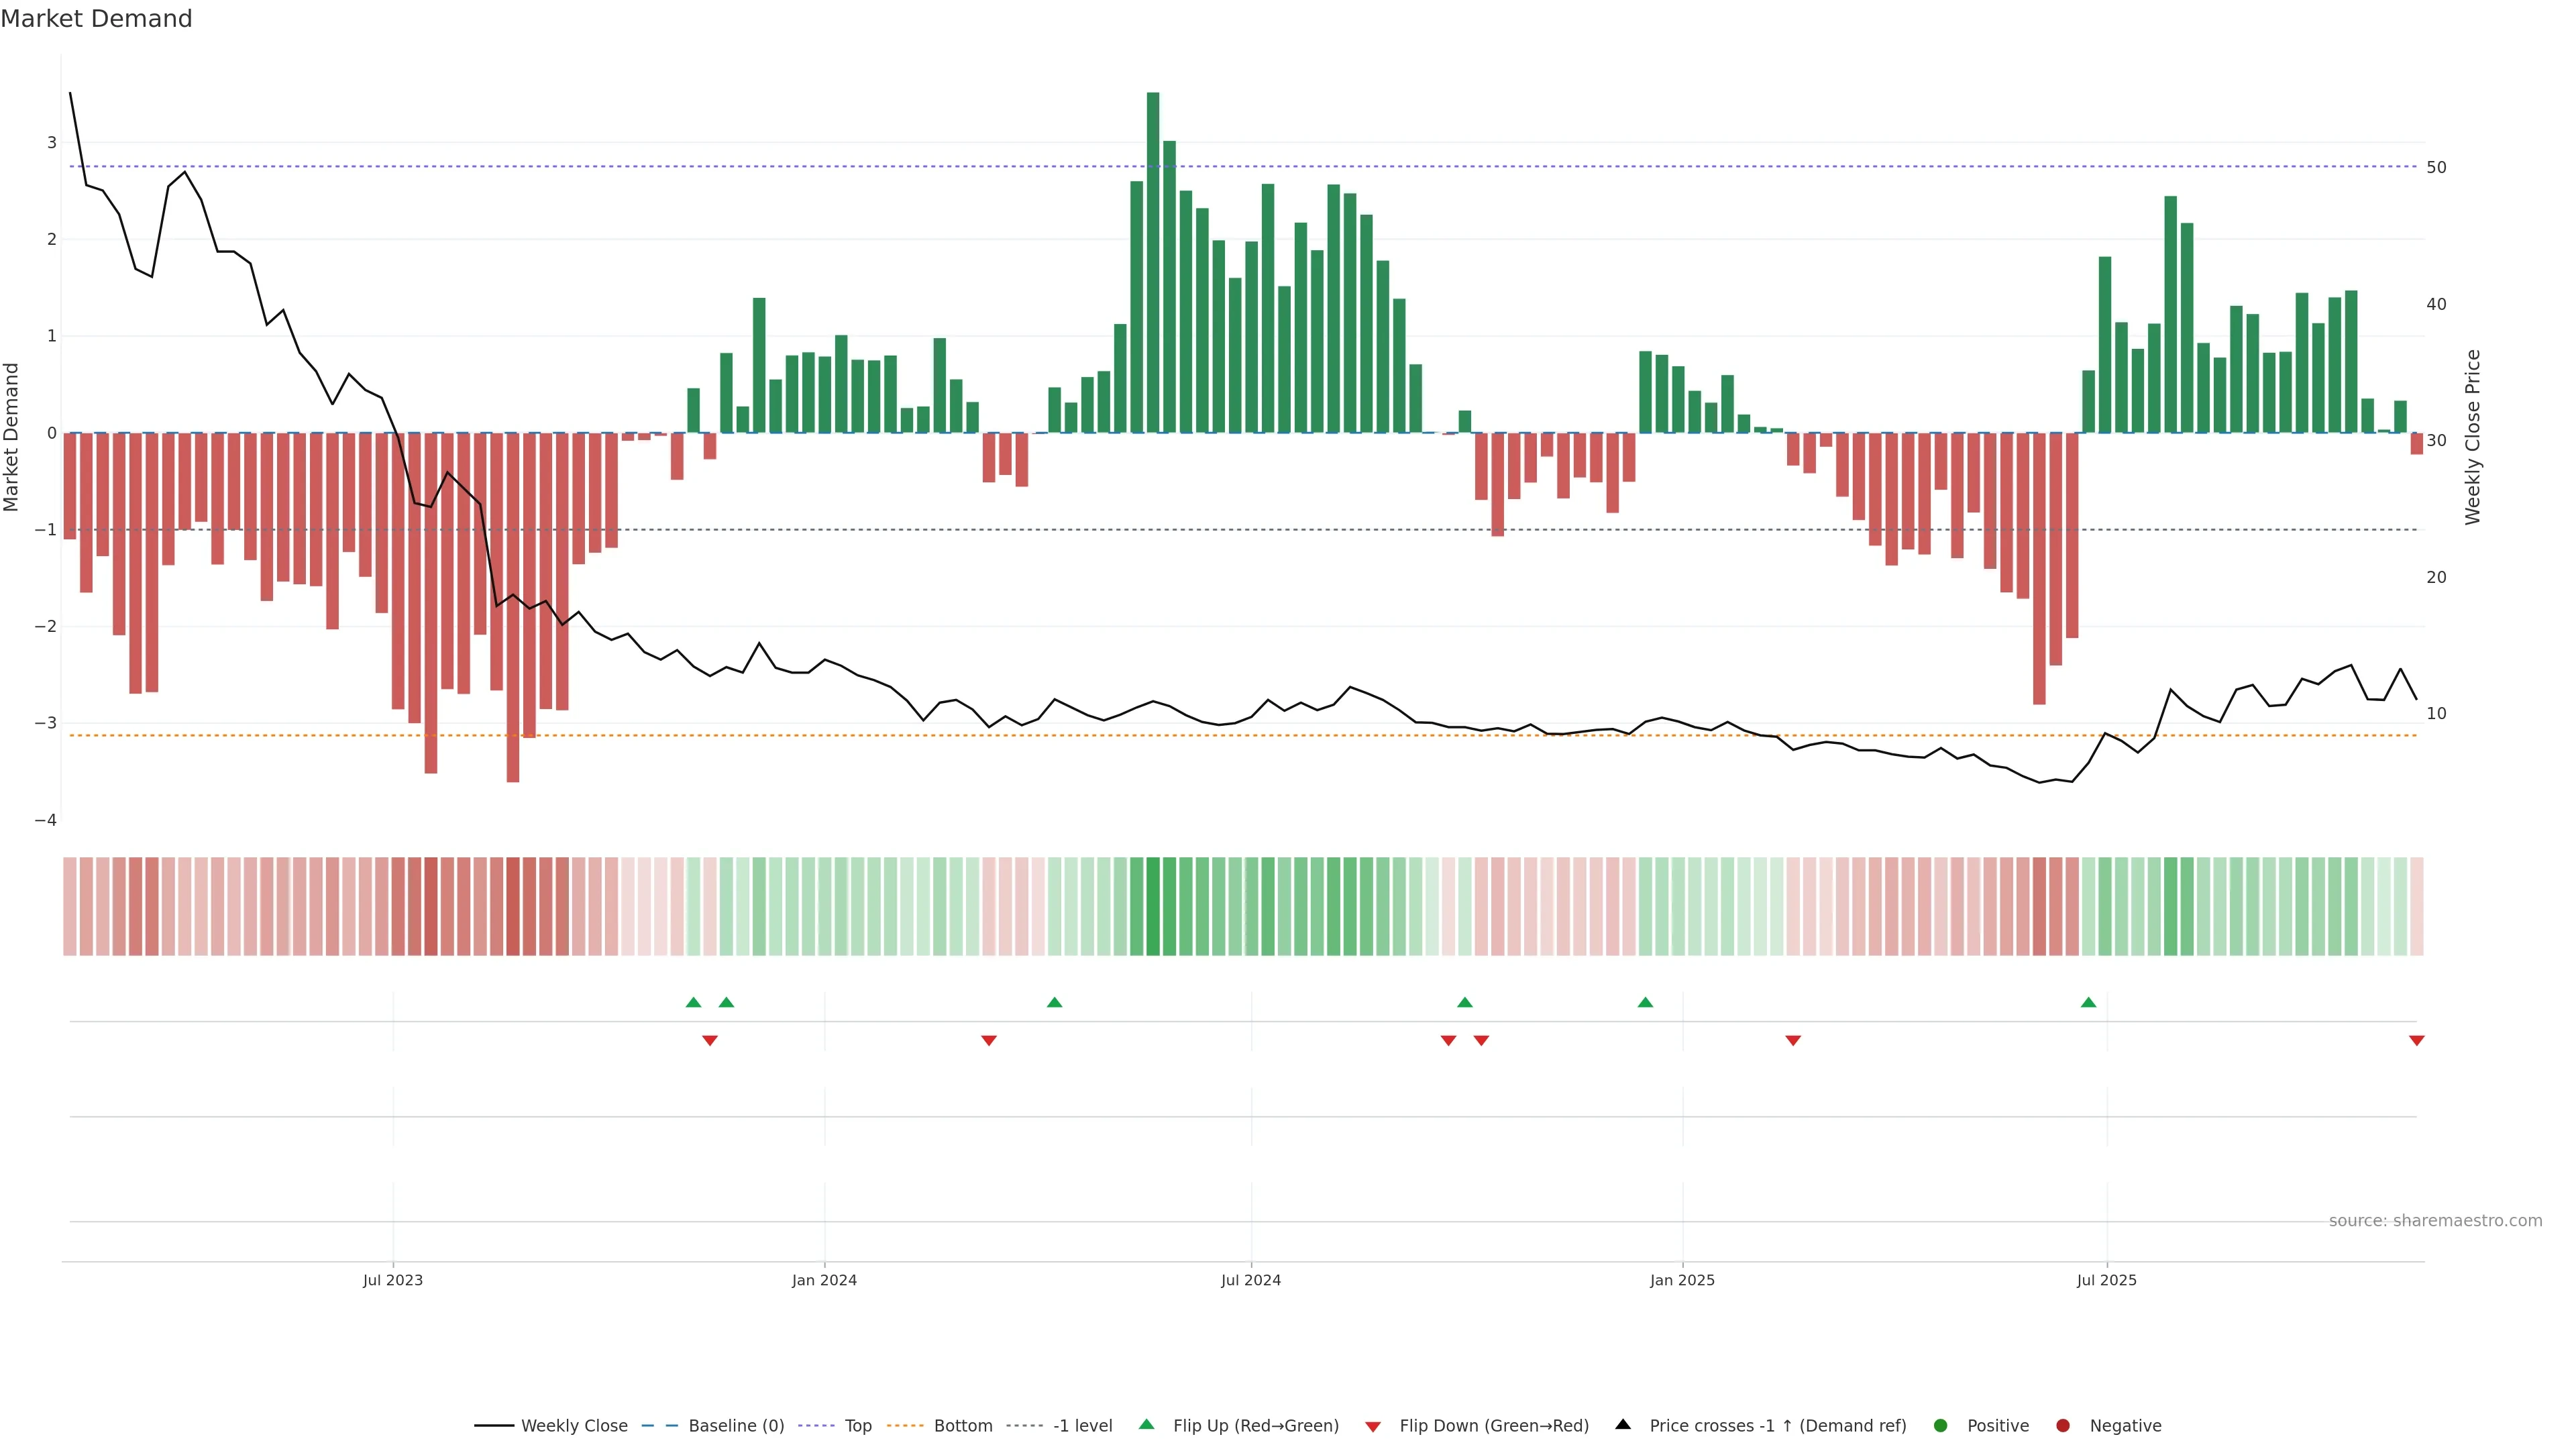Click red Negative legend dot
The width and height of the screenshot is (2576, 1449).
pos(2063,1426)
